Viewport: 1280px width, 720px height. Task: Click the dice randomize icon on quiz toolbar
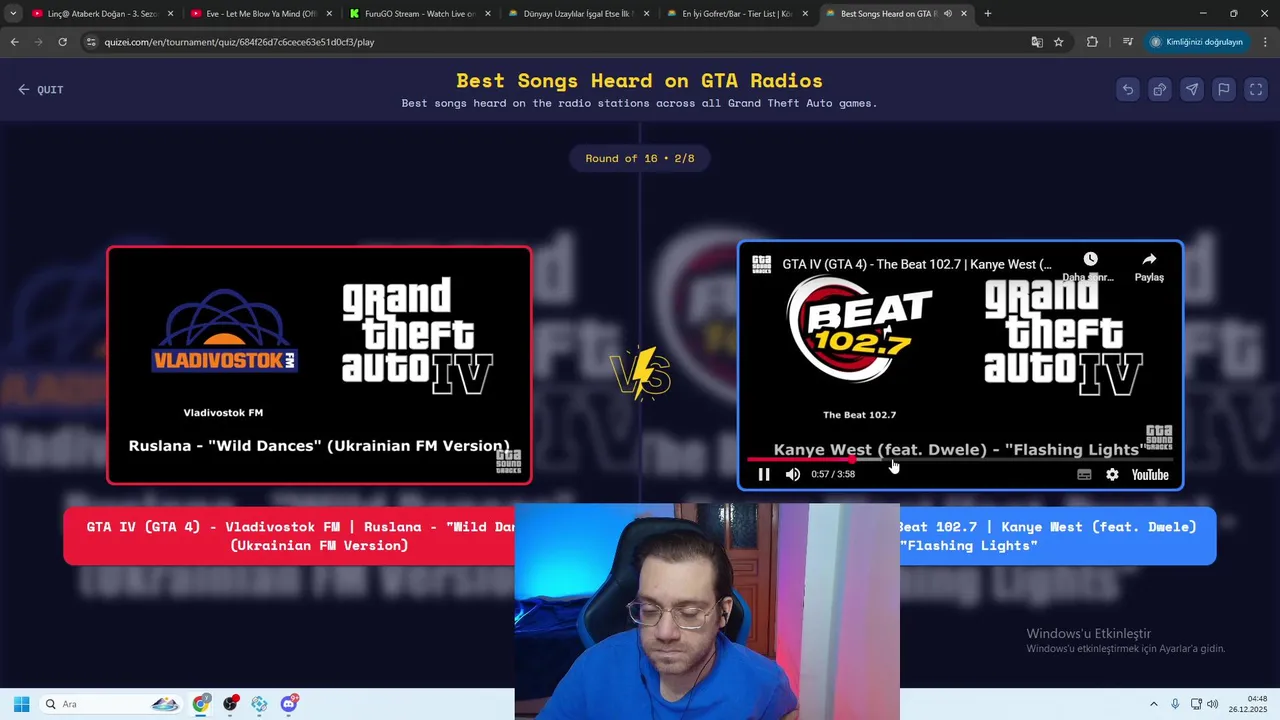pos(1160,89)
